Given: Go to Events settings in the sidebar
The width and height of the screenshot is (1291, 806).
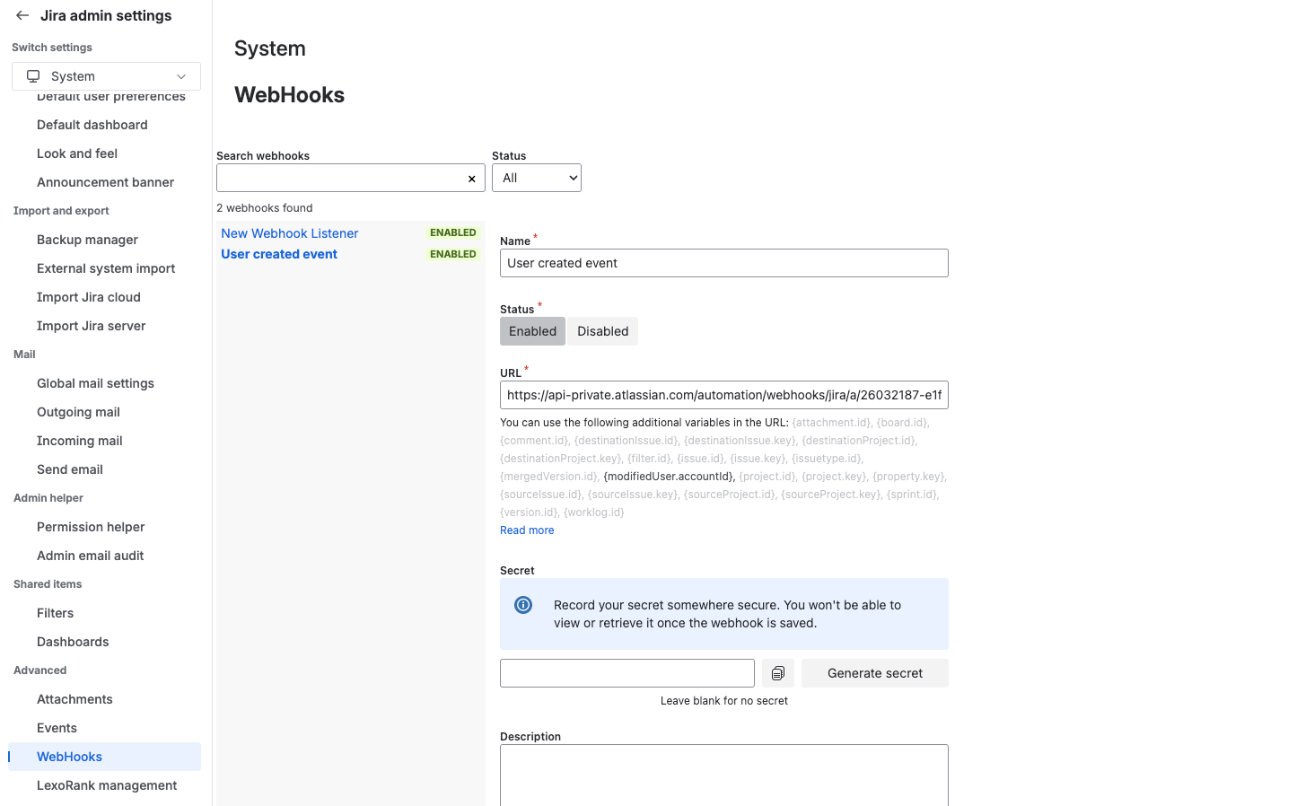Looking at the screenshot, I should tap(56, 727).
